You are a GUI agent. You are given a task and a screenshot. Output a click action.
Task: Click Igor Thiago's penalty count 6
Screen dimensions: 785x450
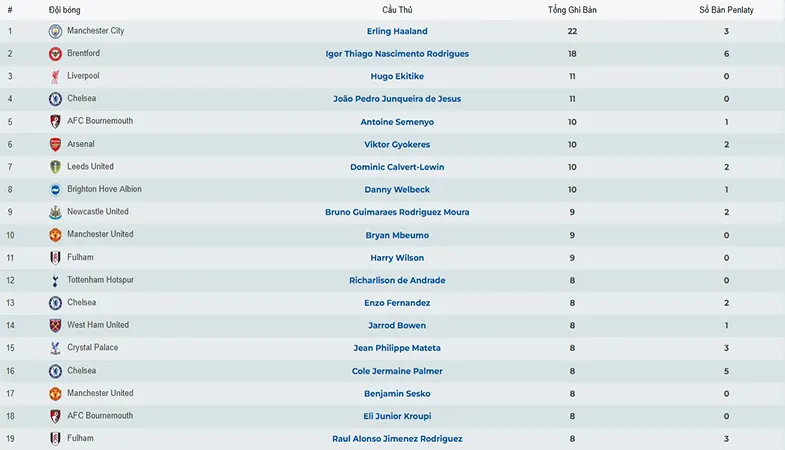[x=726, y=54]
